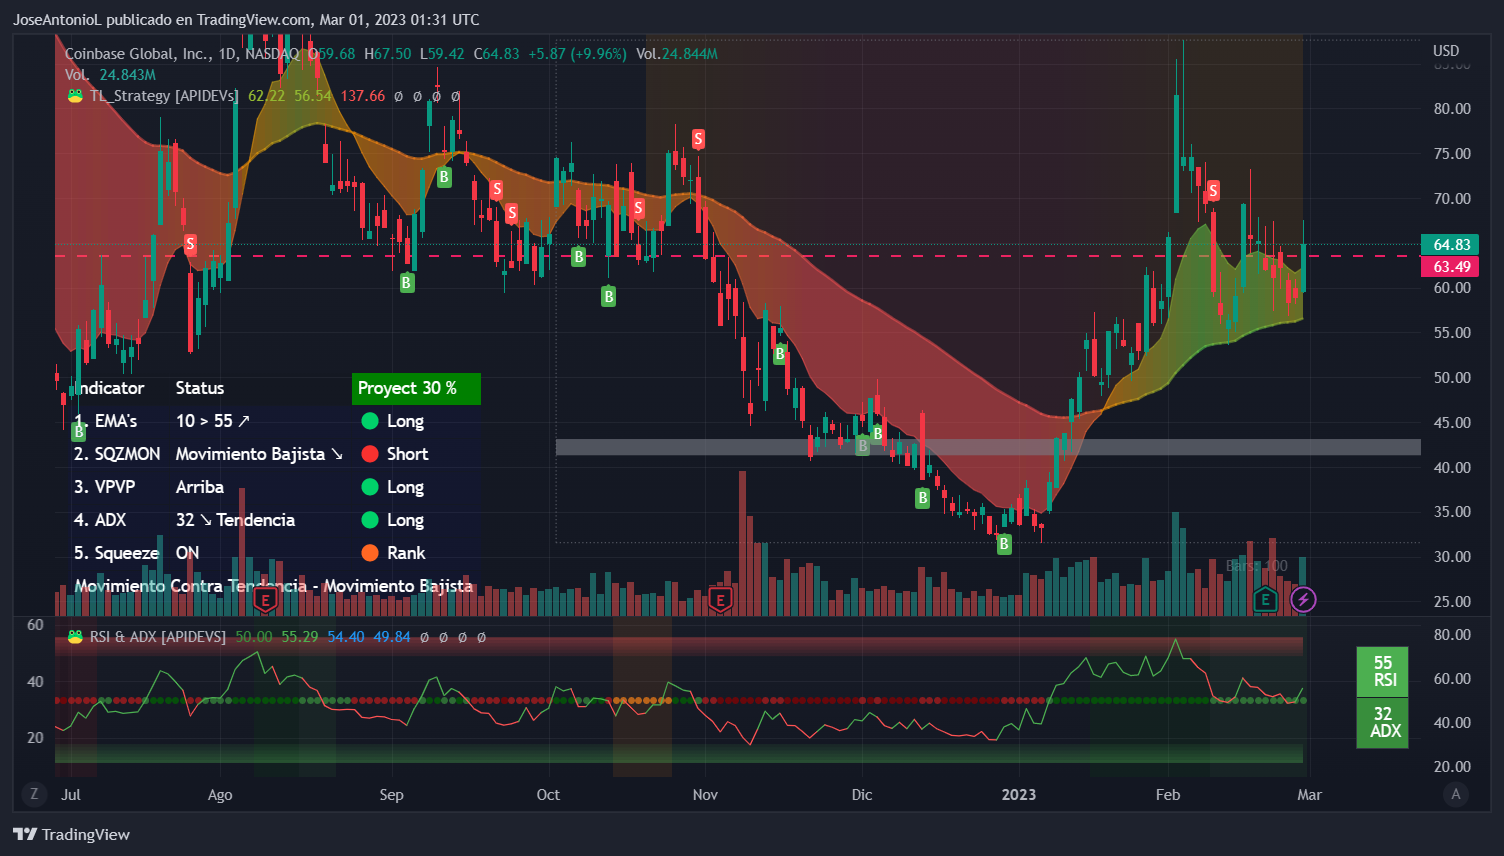This screenshot has height=856, width=1504.
Task: Click the TradingView logo
Action: [71, 834]
